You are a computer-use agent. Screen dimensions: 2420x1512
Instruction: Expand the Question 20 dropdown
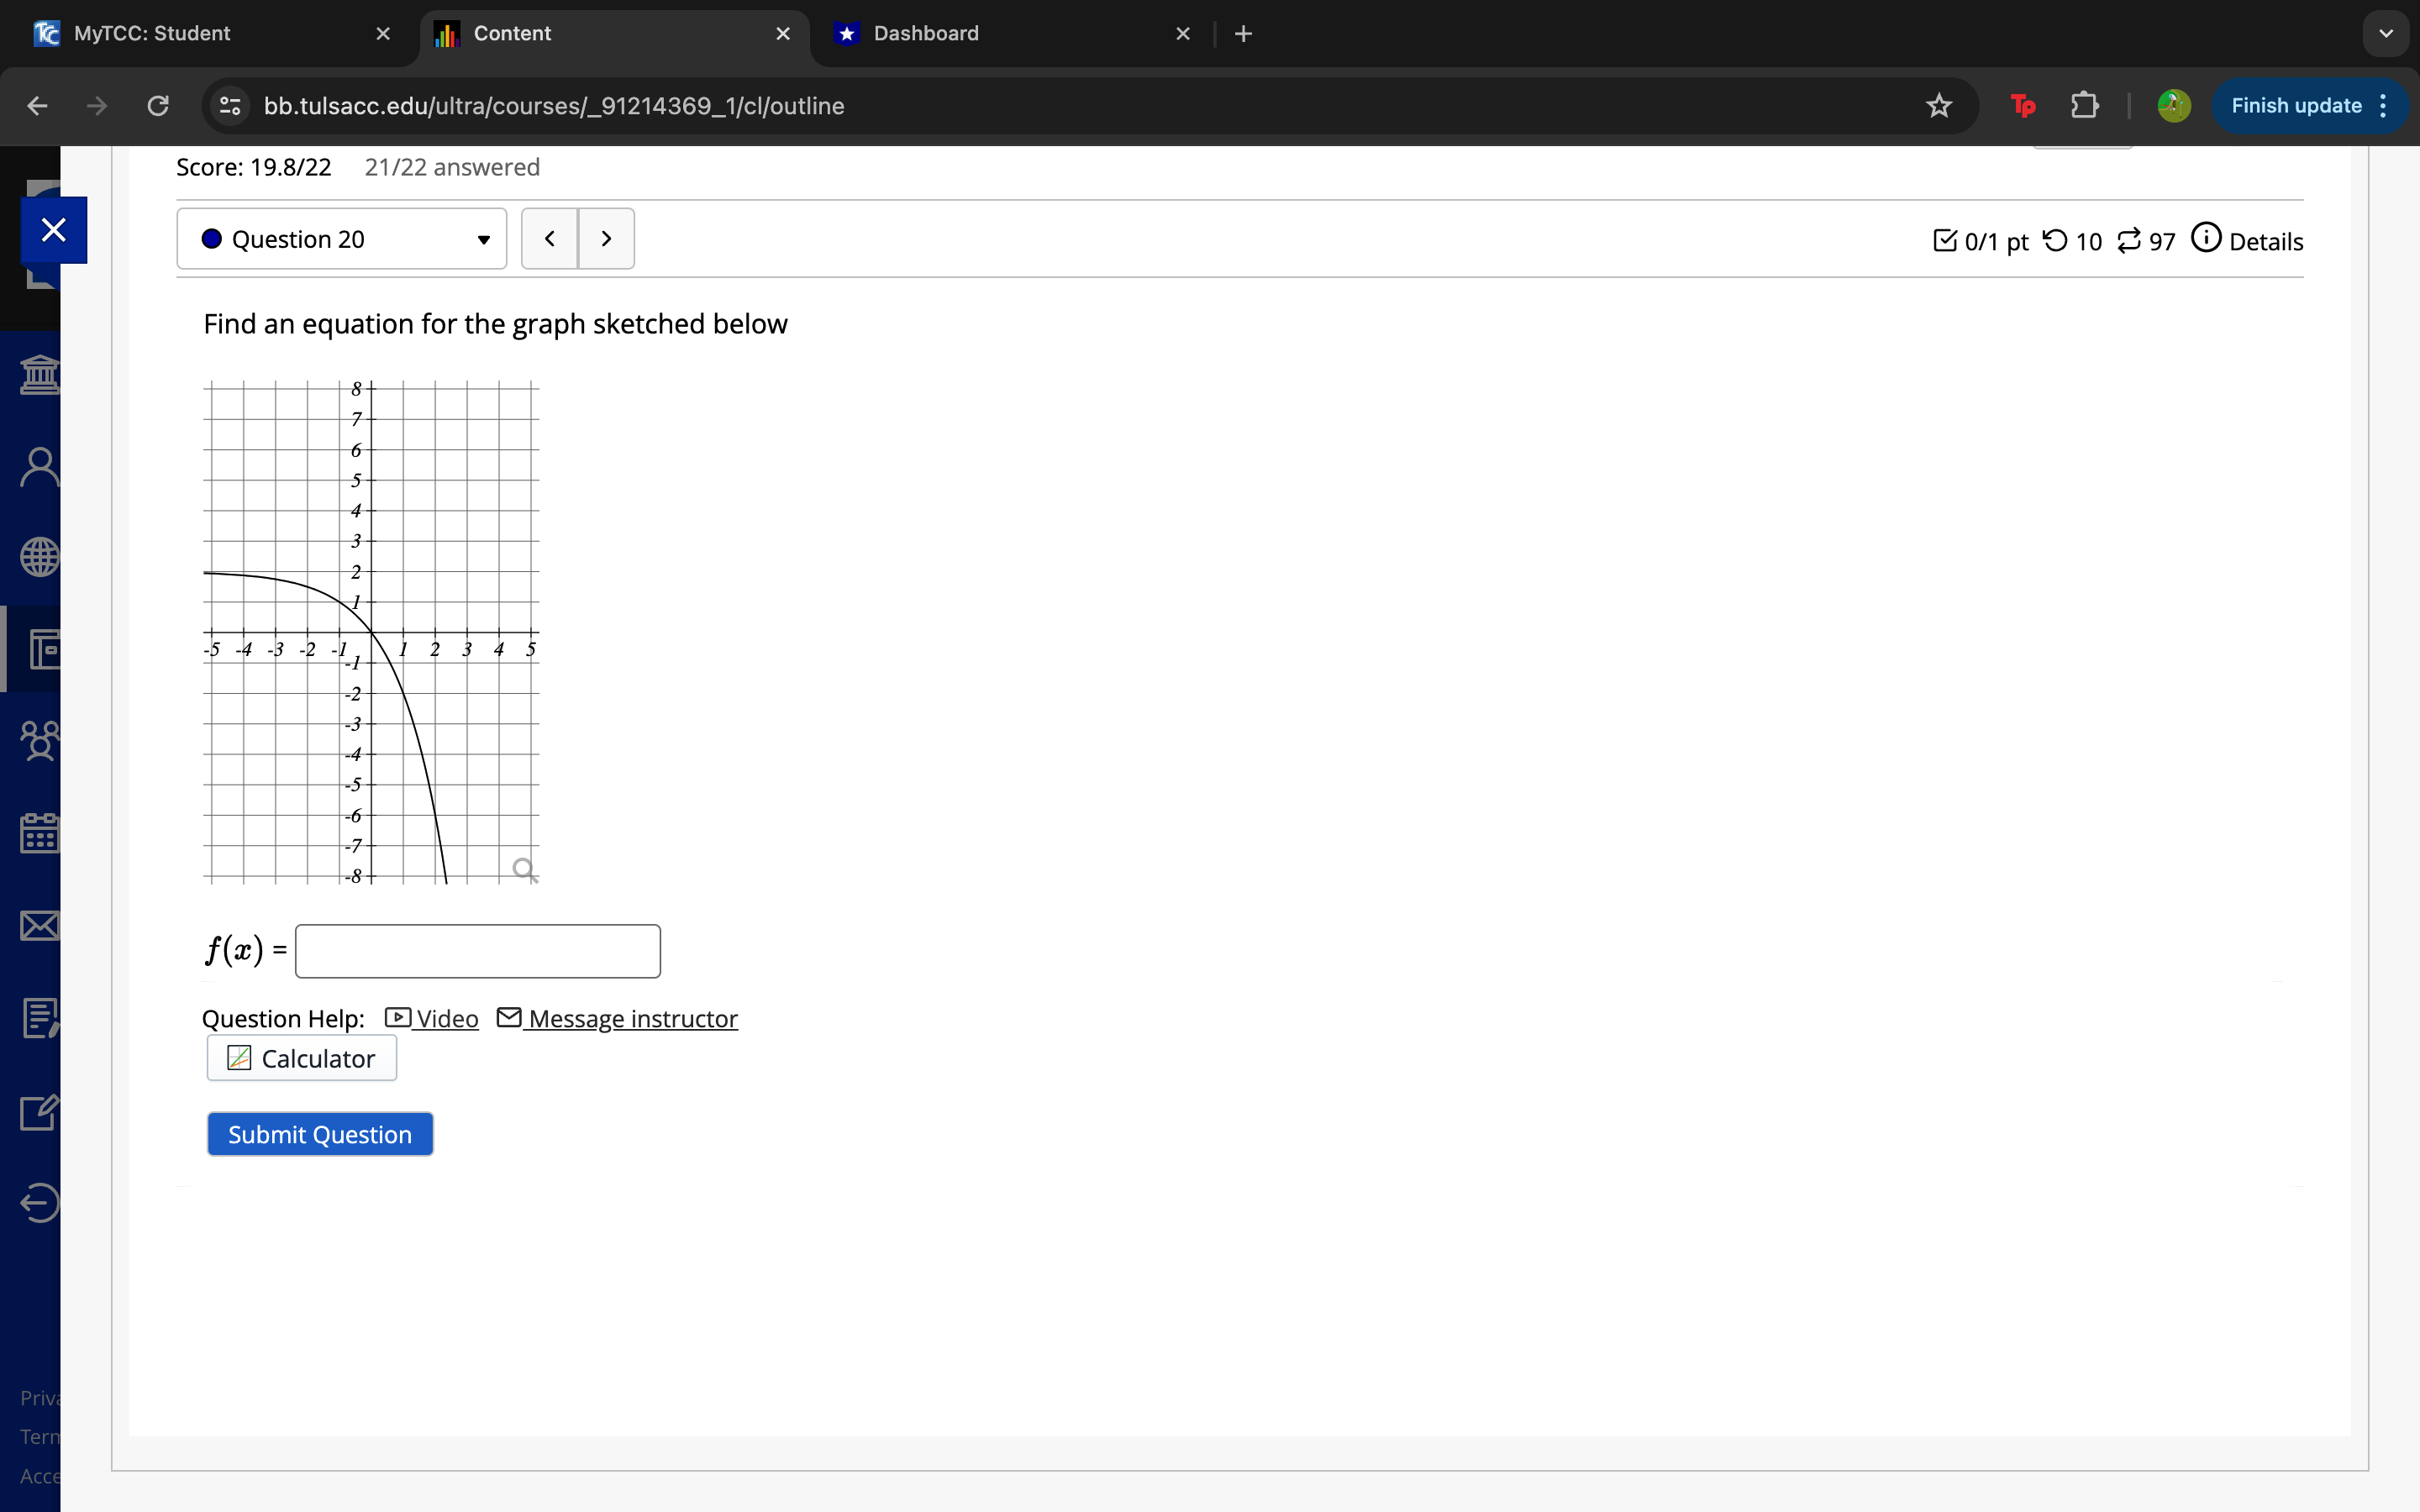[x=342, y=239]
